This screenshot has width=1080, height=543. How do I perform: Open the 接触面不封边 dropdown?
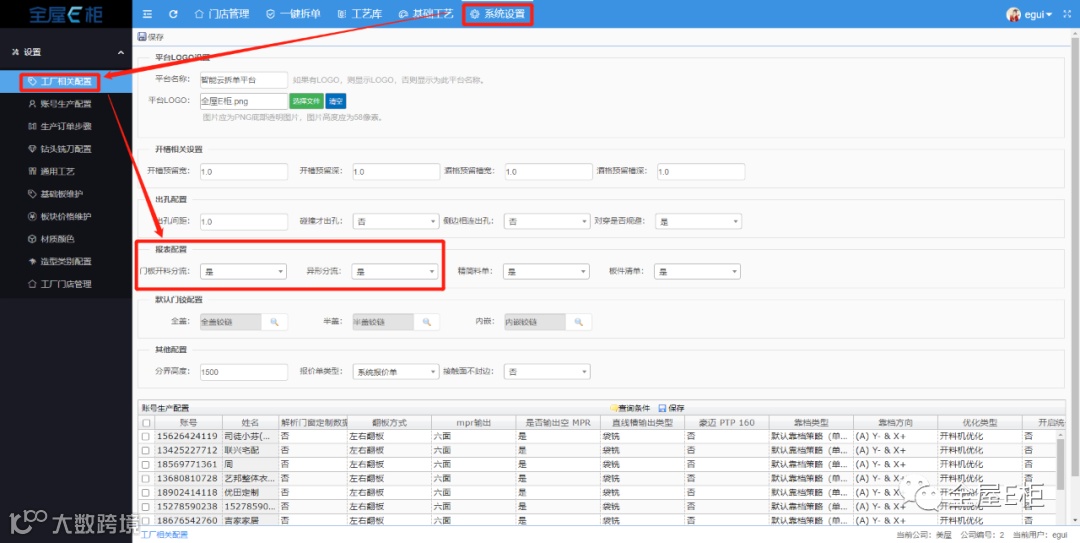click(x=547, y=371)
